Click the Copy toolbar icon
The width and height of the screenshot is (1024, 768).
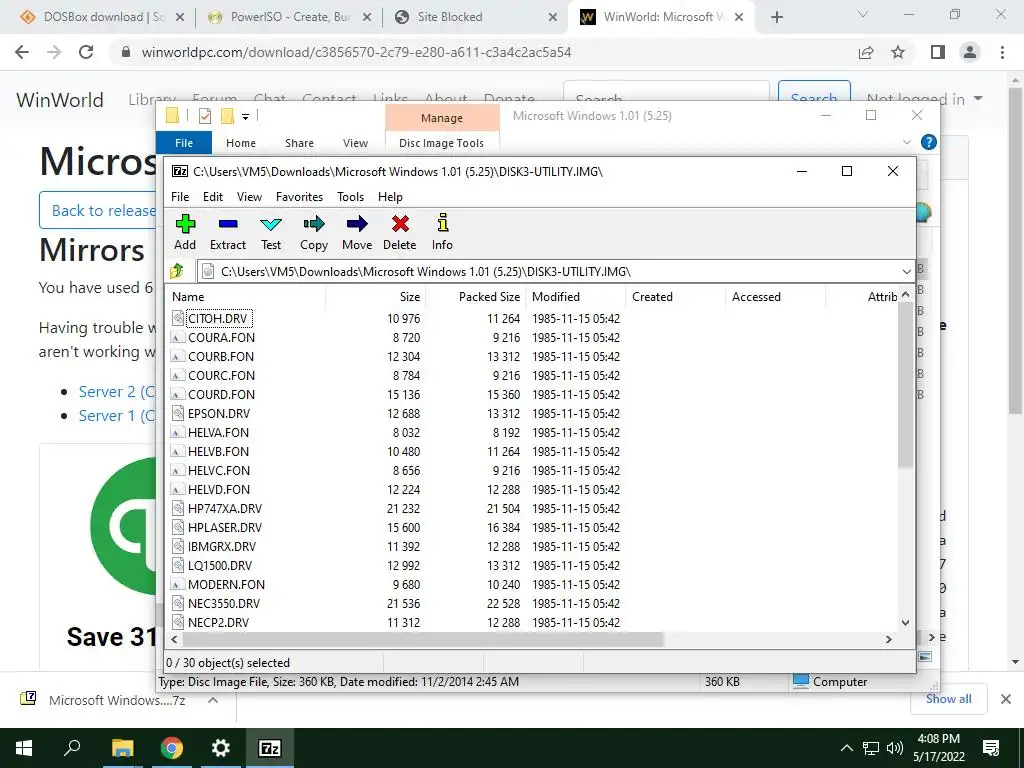tap(313, 232)
